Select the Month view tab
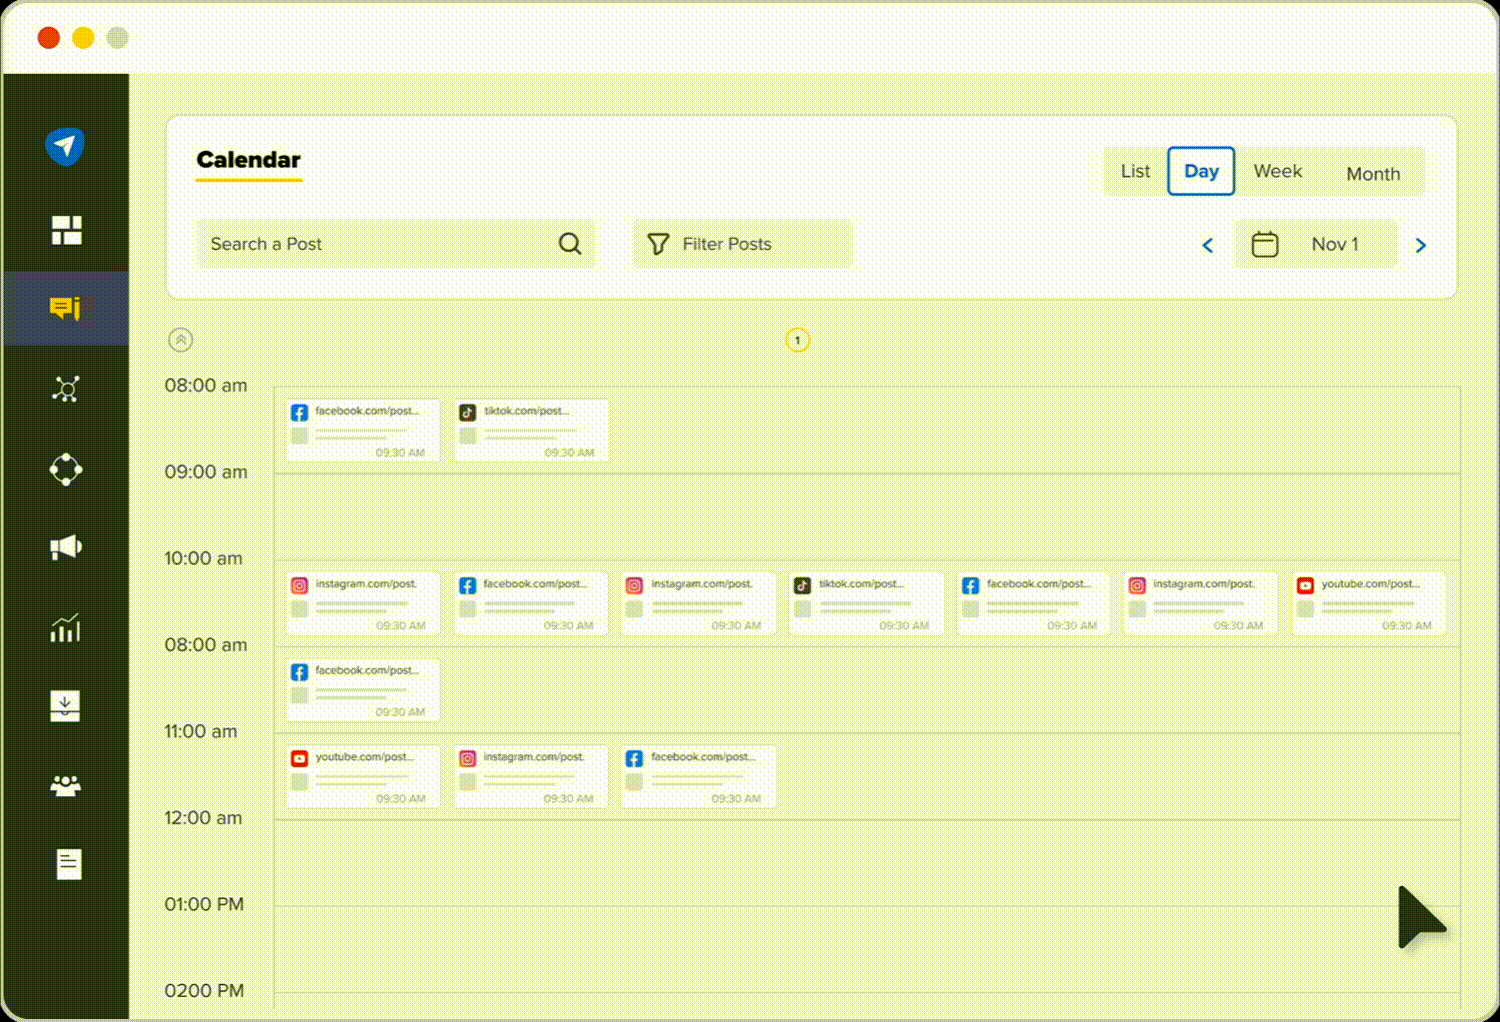The image size is (1500, 1022). [1372, 174]
